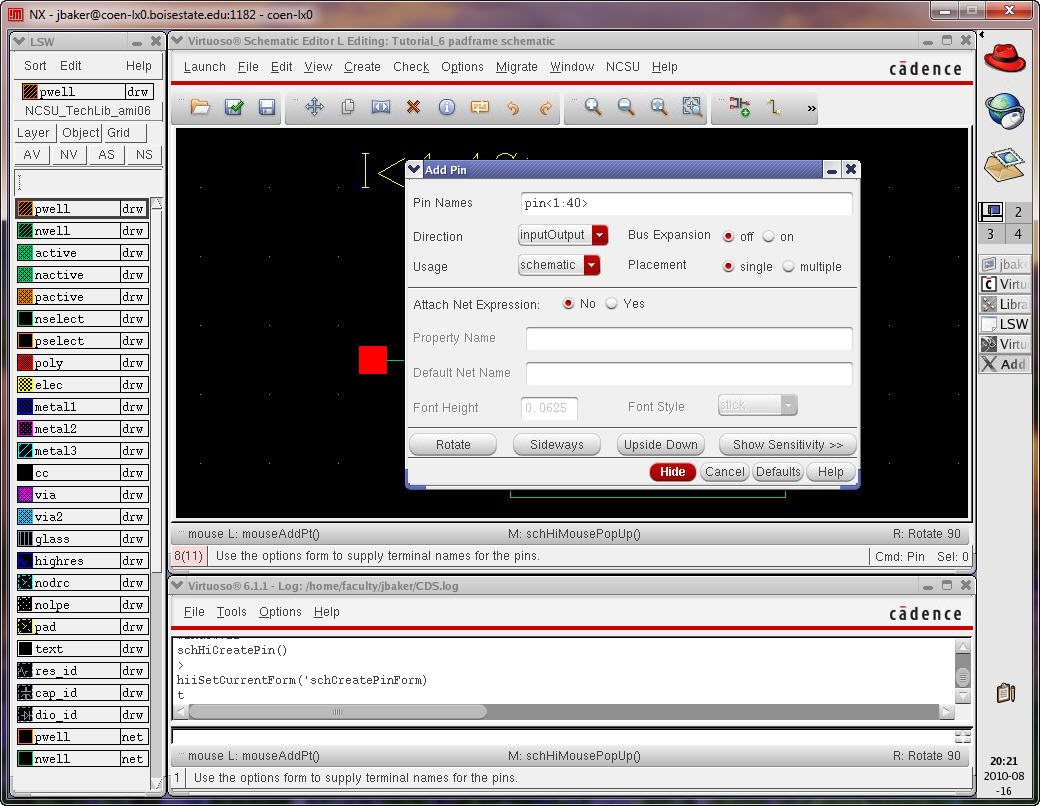Open the Direction inputOutput dropdown
Screen dimensions: 1040x806
(600, 236)
